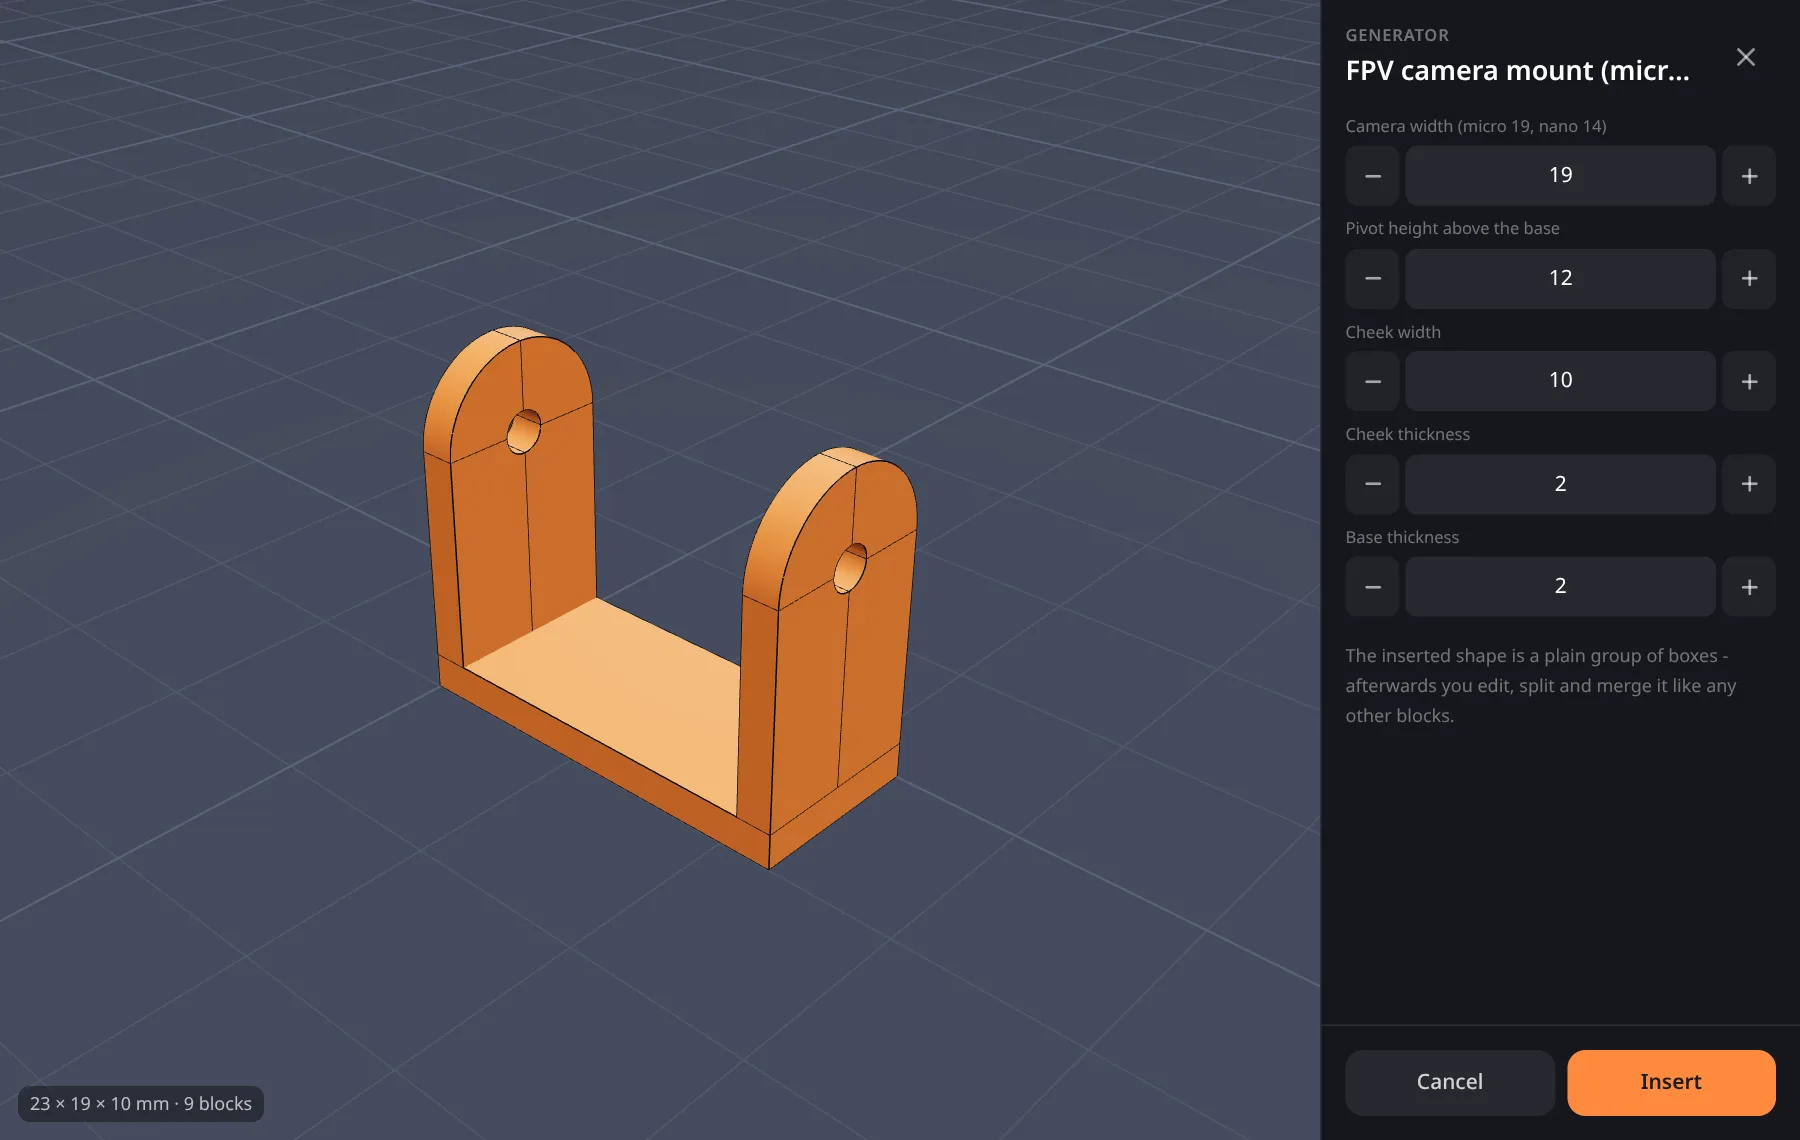Increase pivot height above the base
This screenshot has width=1800, height=1140.
[1749, 279]
